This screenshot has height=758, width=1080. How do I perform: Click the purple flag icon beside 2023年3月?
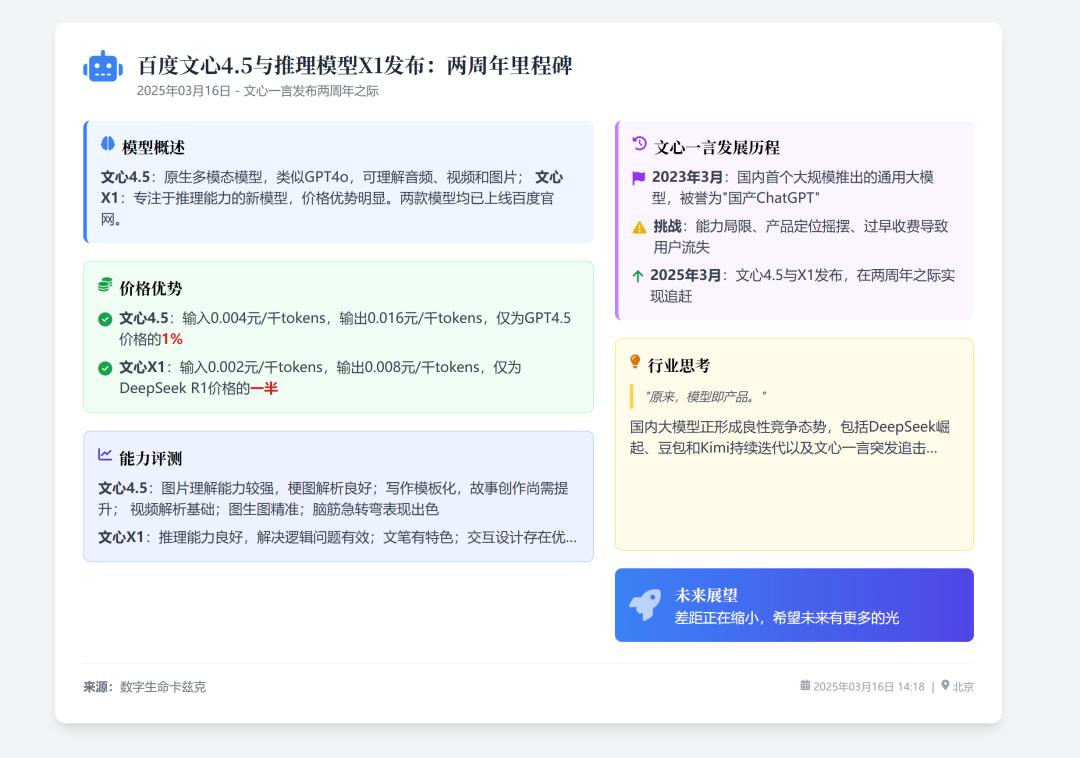point(638,178)
